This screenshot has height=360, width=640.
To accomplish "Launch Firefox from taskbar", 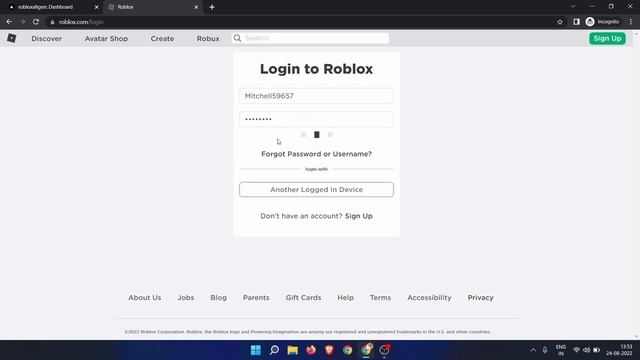I will [x=311, y=350].
